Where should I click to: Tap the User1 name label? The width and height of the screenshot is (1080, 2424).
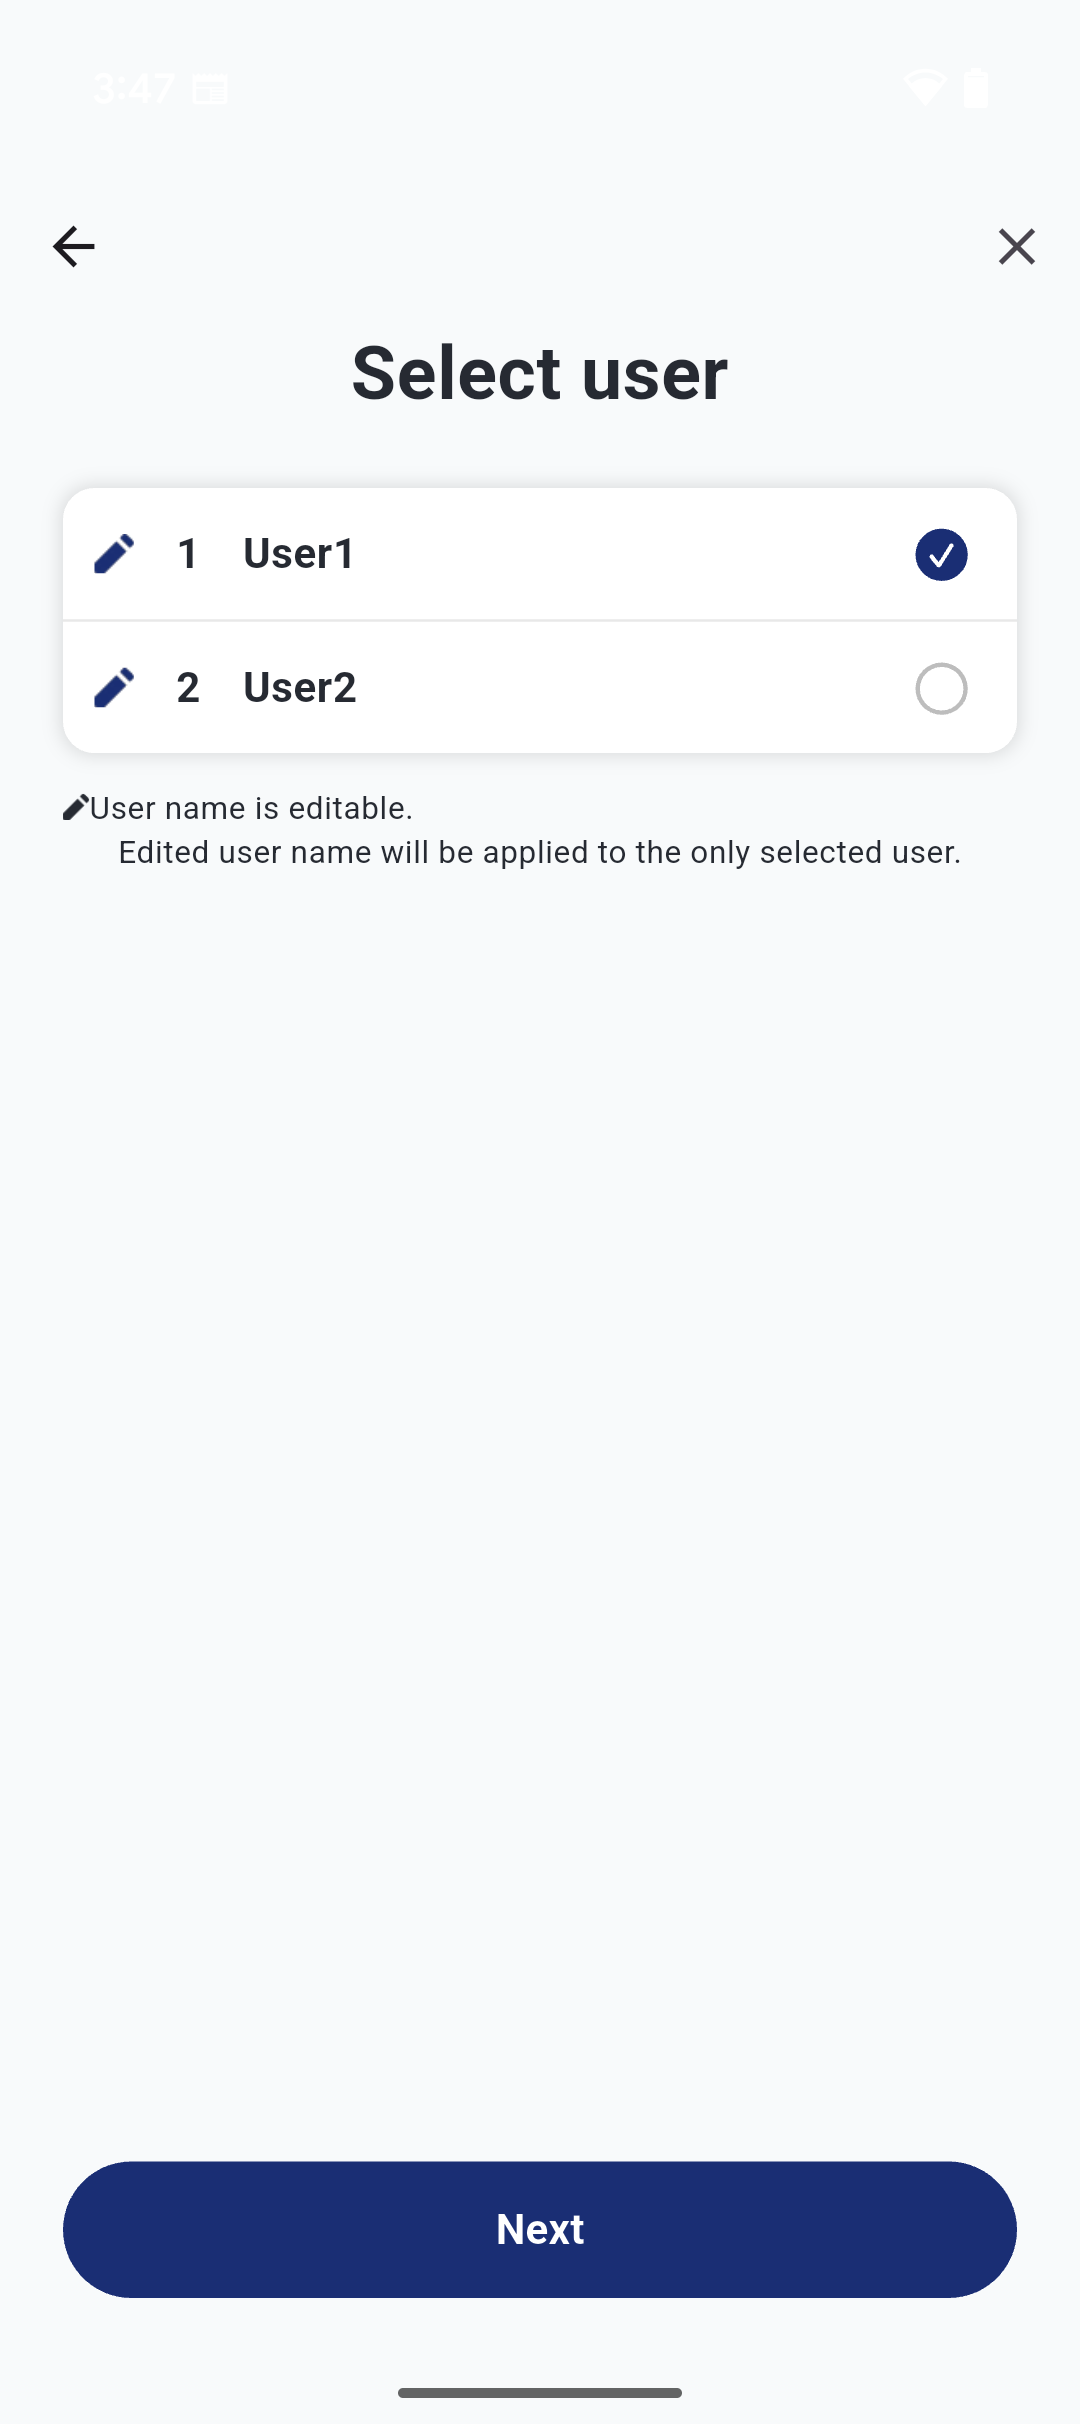click(299, 553)
